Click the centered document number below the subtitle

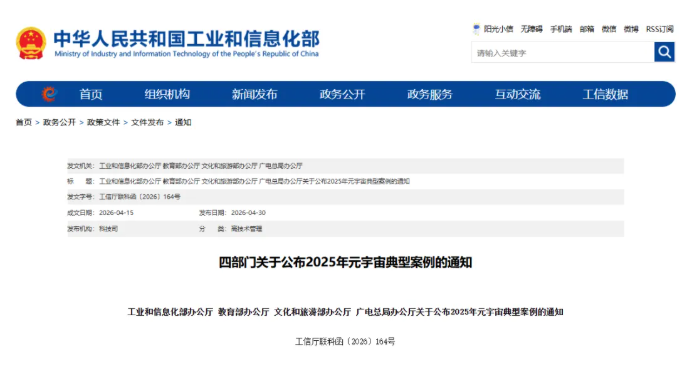tap(345, 341)
